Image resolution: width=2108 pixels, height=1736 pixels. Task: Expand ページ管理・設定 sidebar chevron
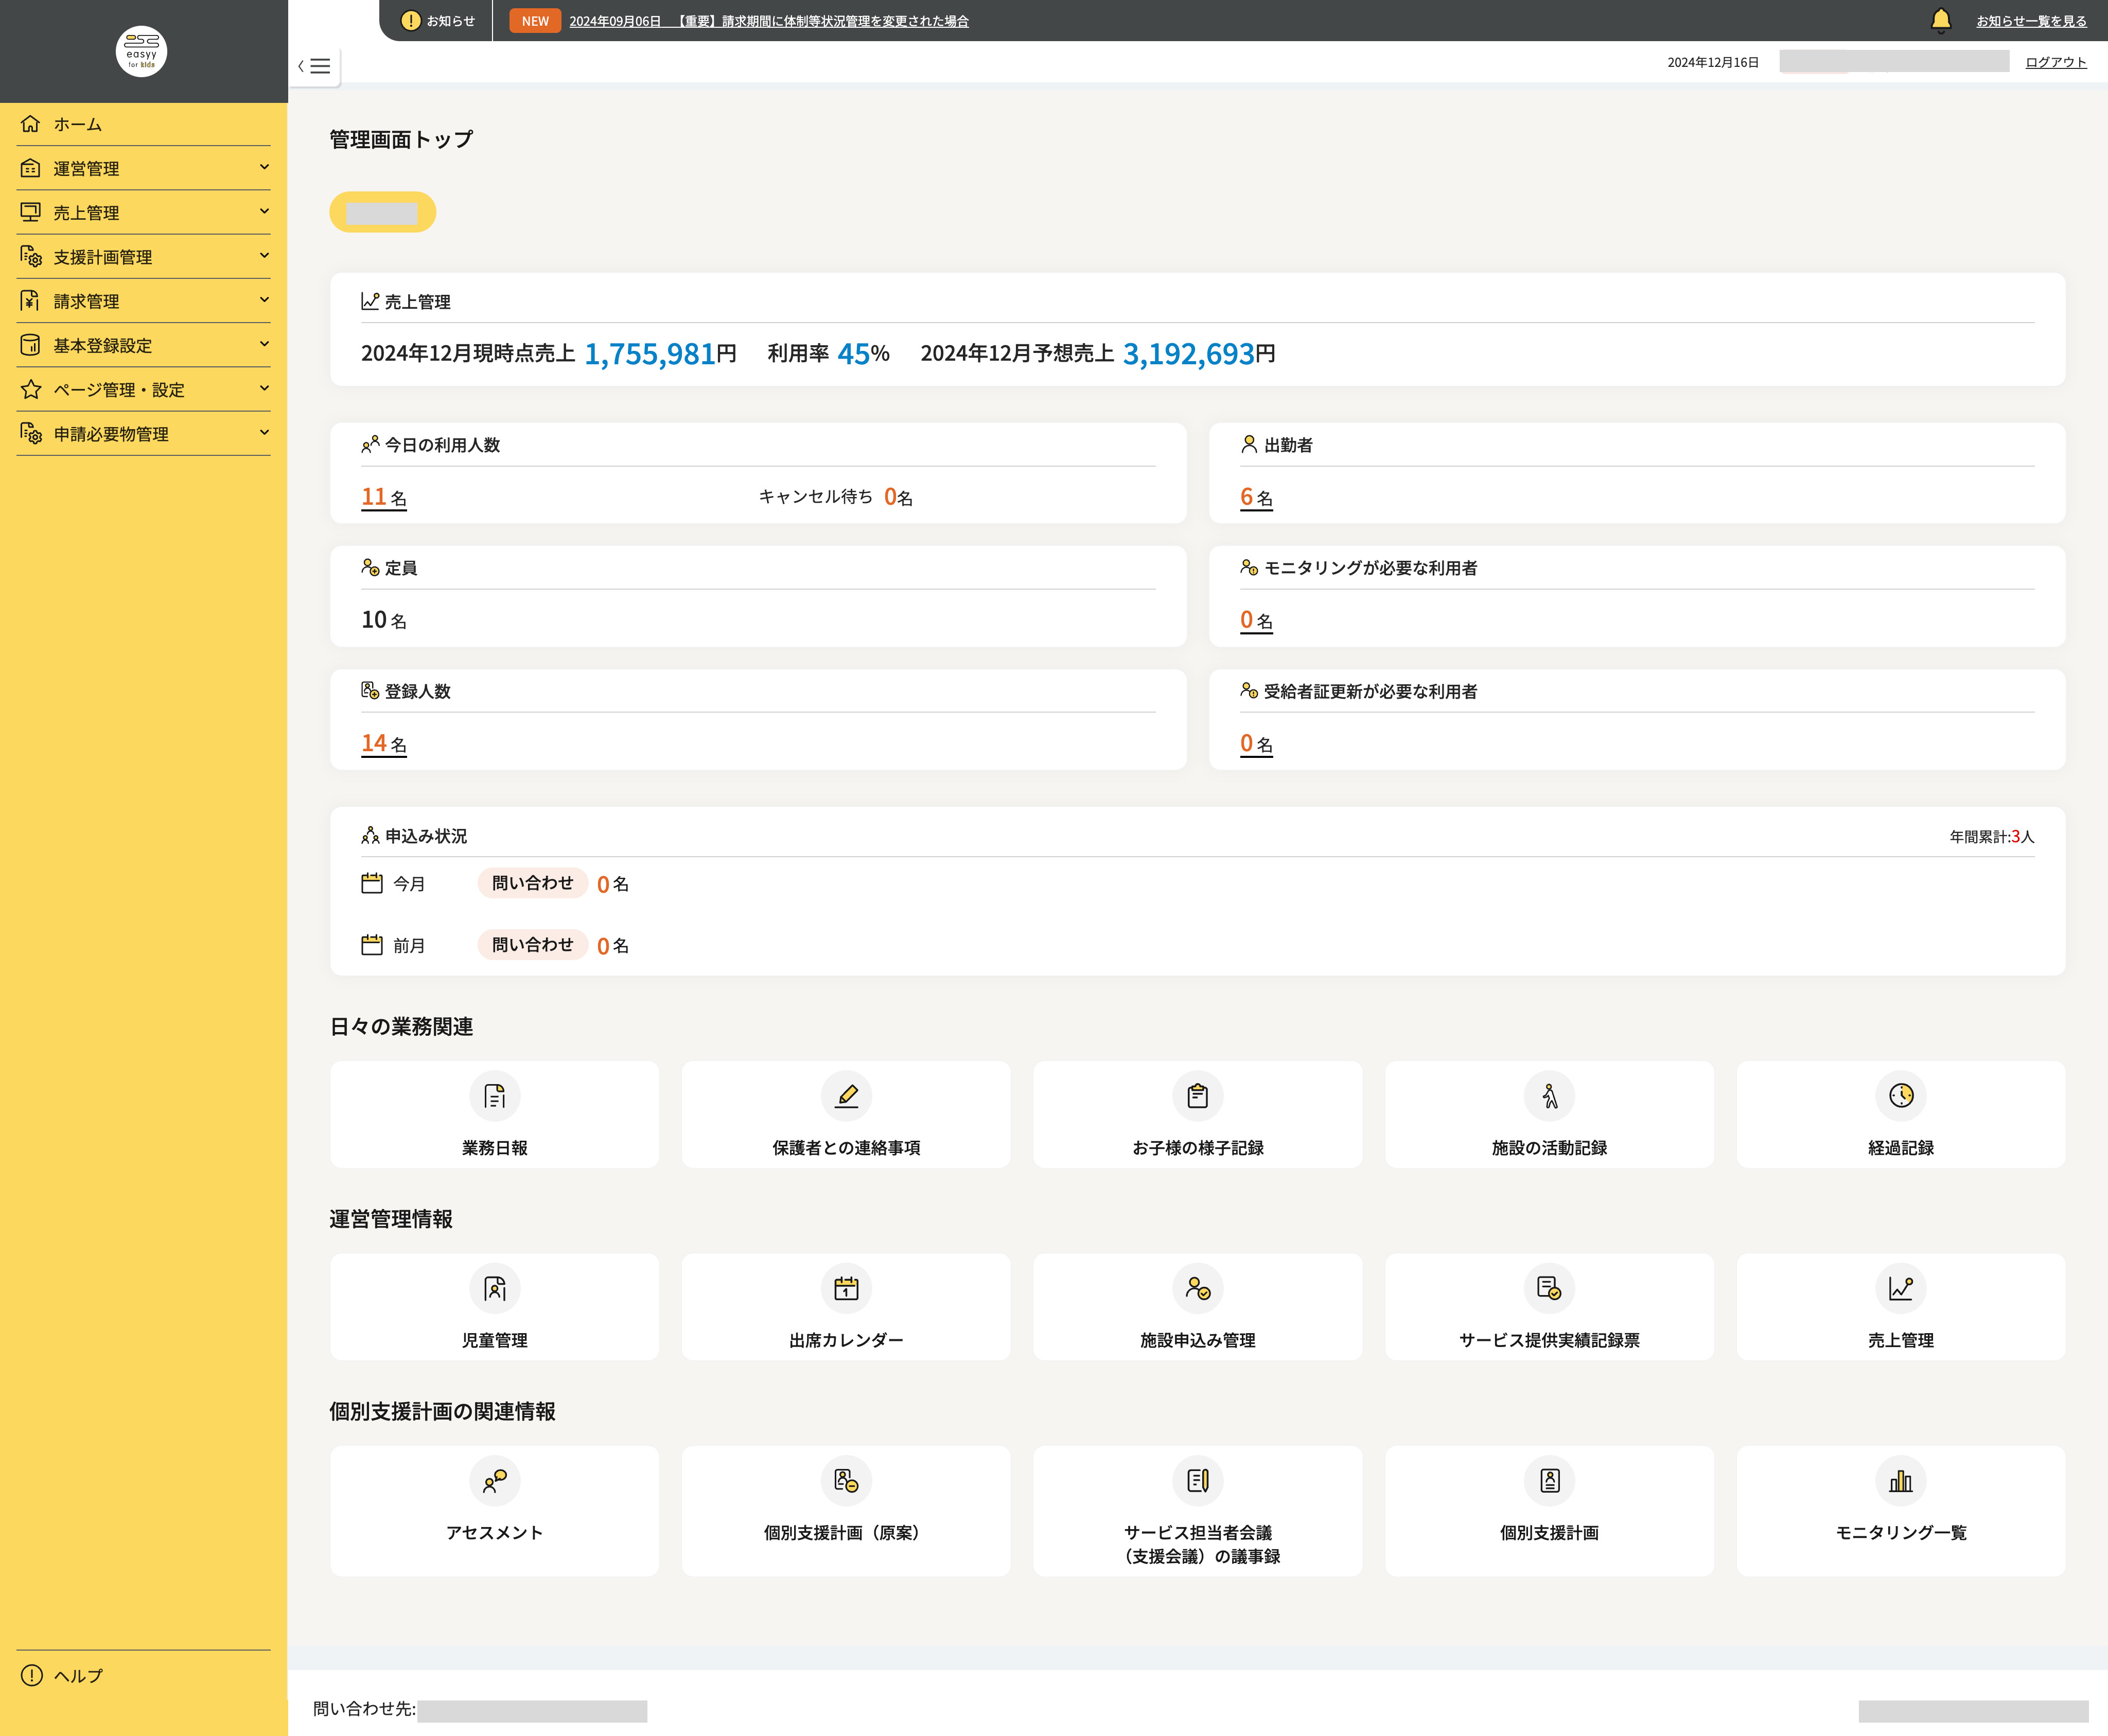264,388
